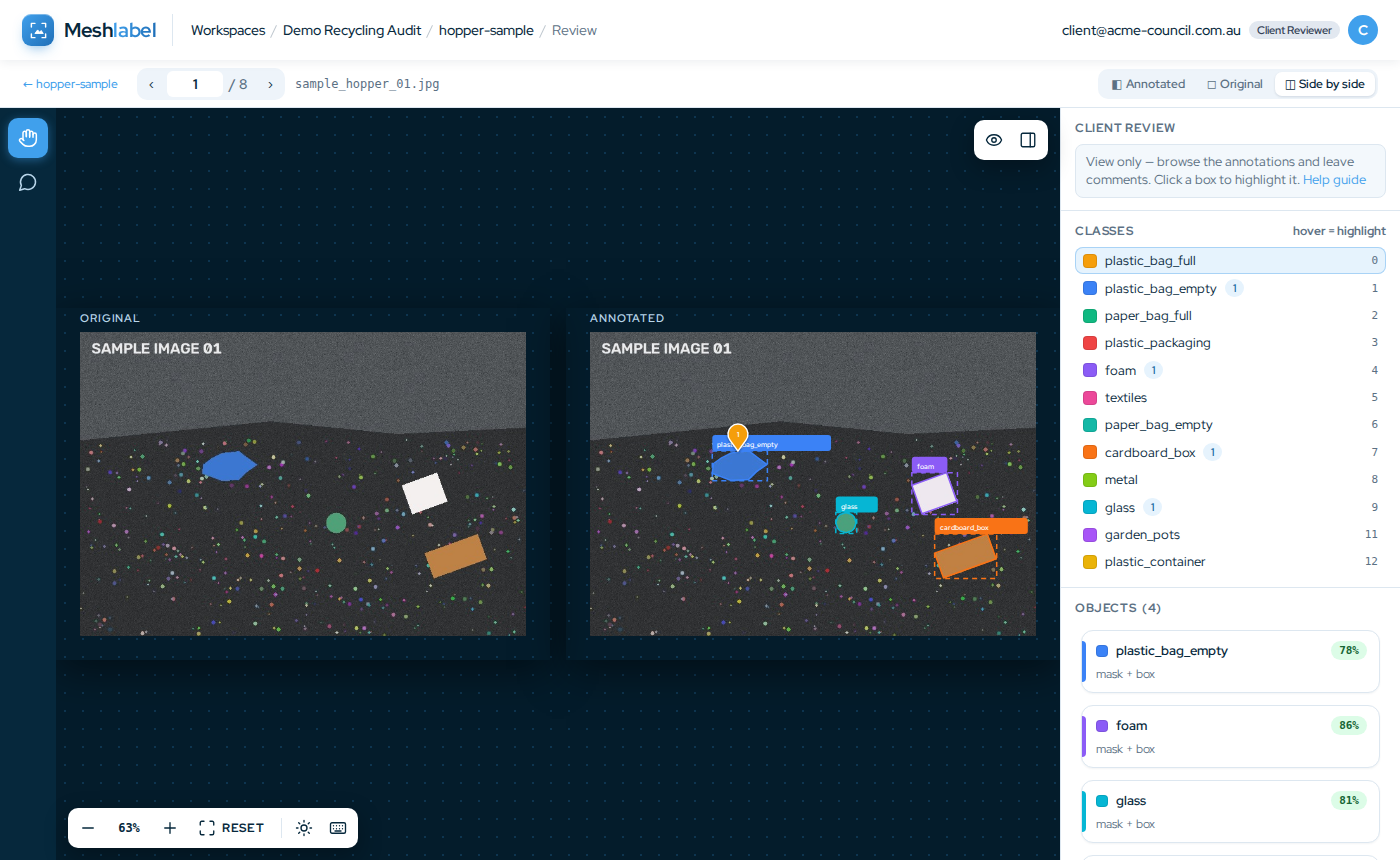The width and height of the screenshot is (1400, 860).
Task: Click the foam swatch in Classes list
Action: tap(1090, 370)
